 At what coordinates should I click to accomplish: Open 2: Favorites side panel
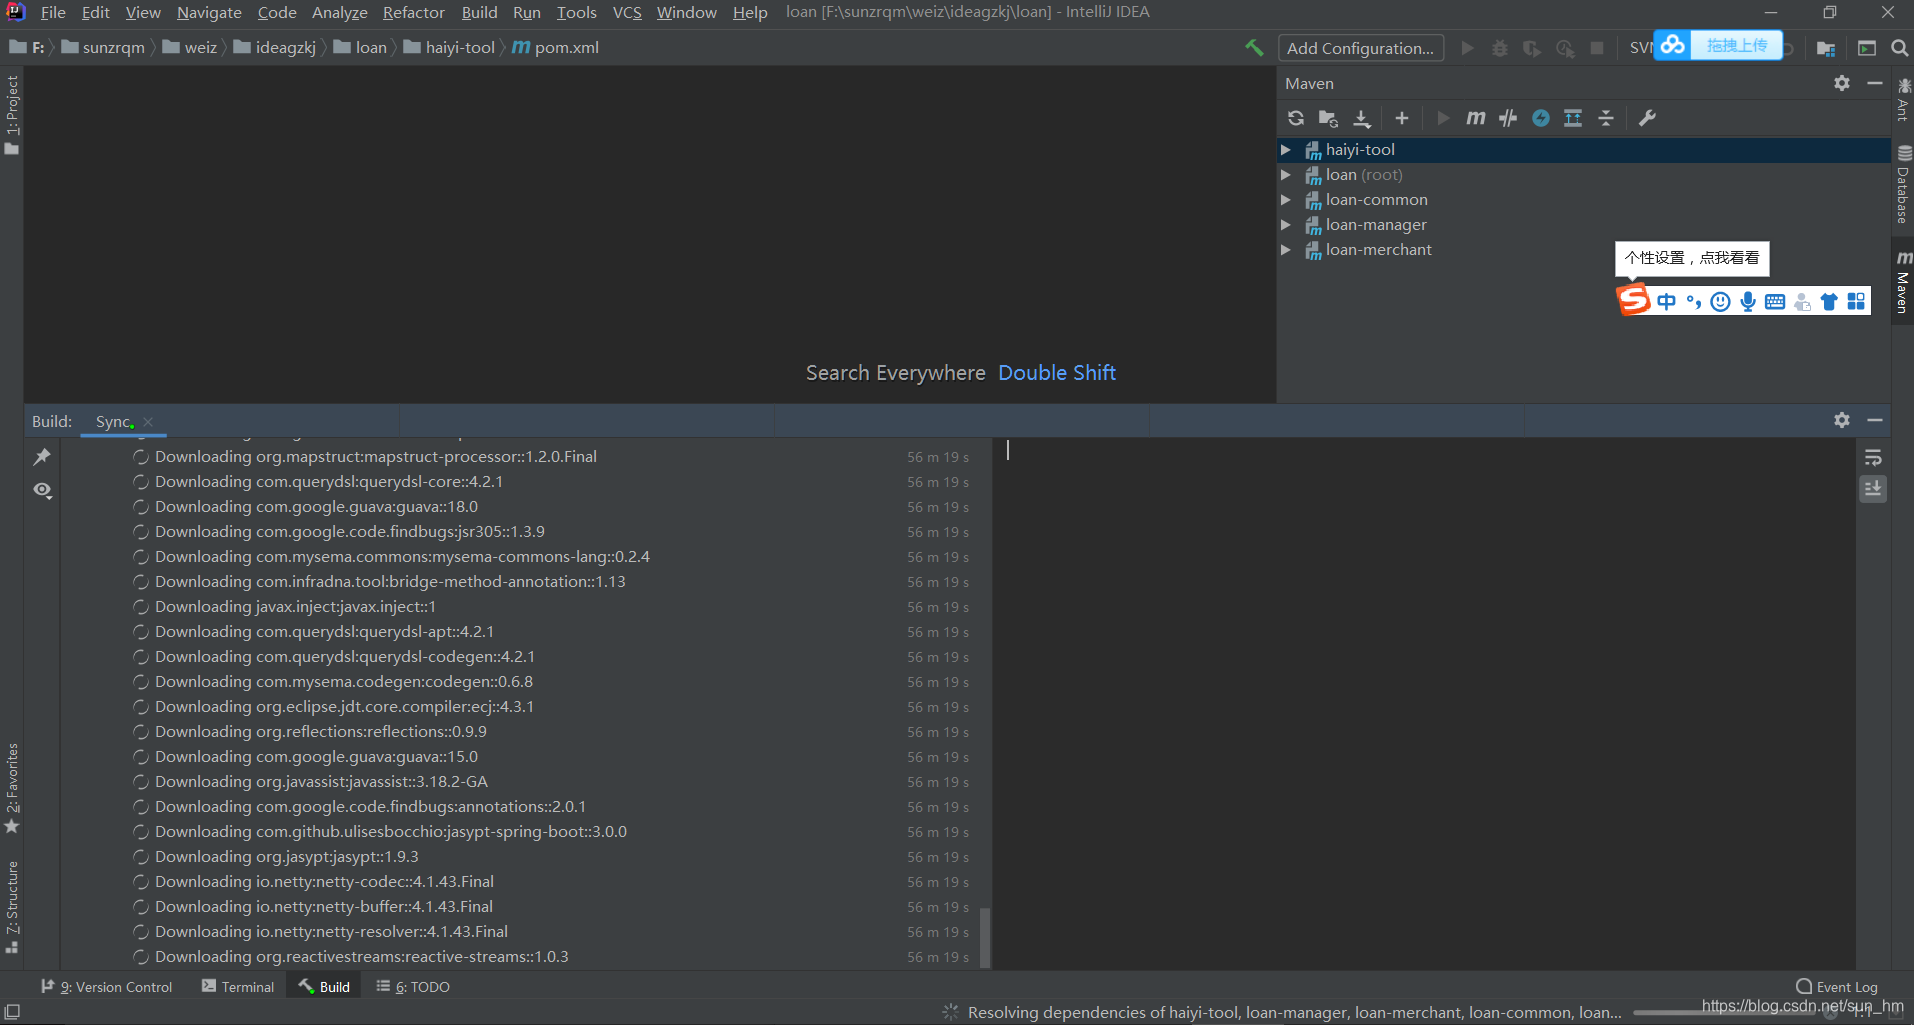(x=12, y=788)
